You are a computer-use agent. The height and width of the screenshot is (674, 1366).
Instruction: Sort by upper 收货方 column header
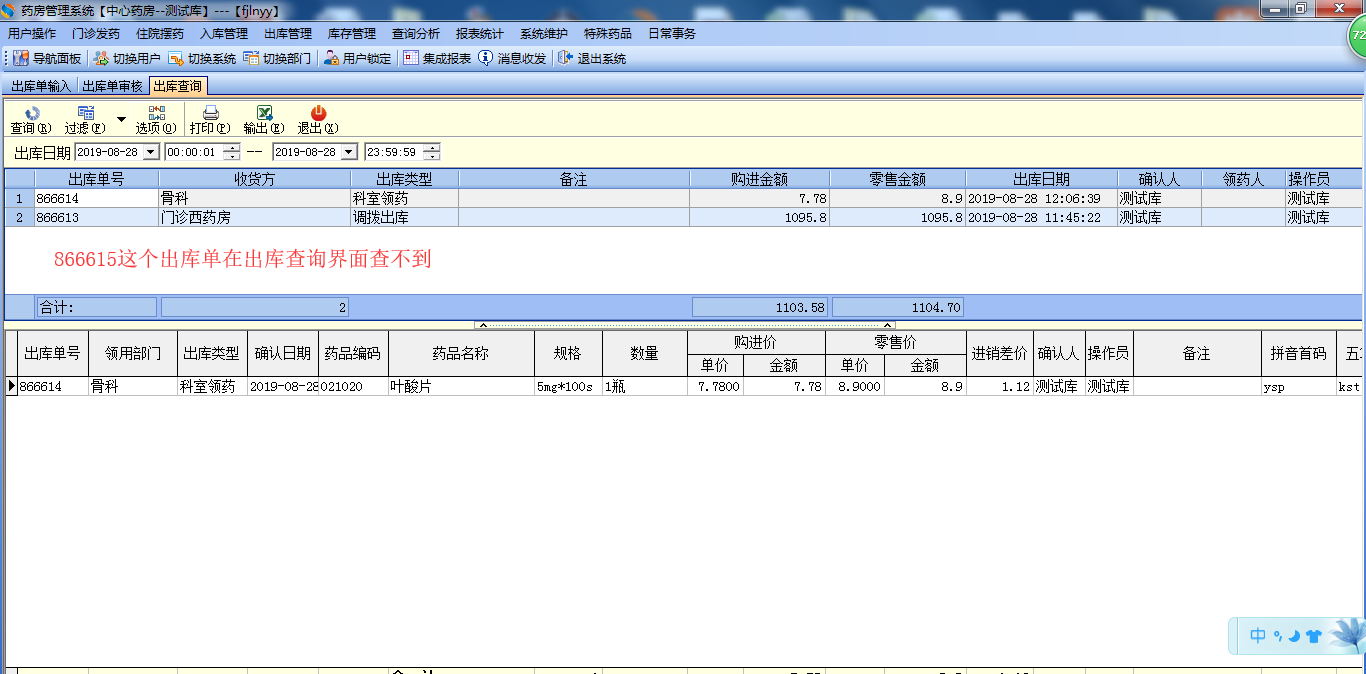click(254, 179)
